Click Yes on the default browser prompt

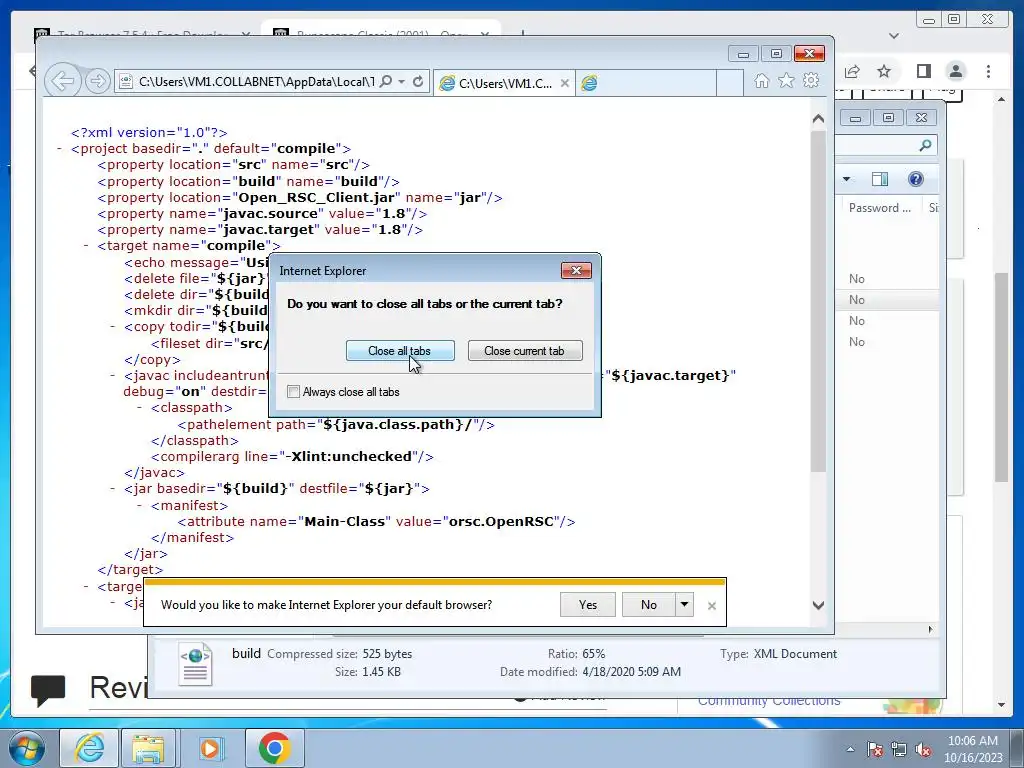click(588, 605)
